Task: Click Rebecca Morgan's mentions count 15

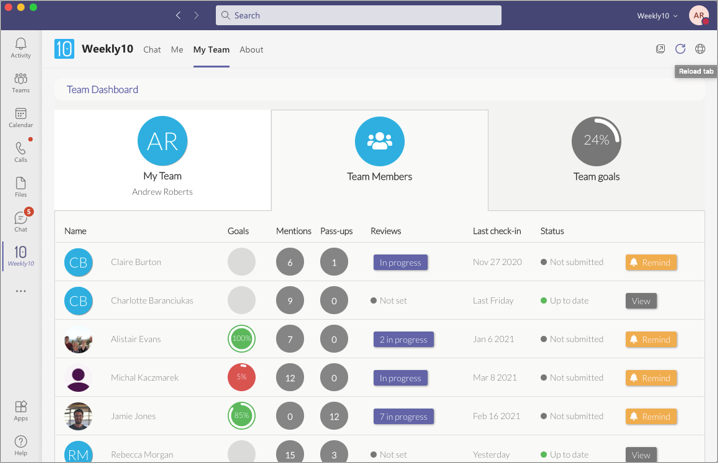Action: [290, 452]
